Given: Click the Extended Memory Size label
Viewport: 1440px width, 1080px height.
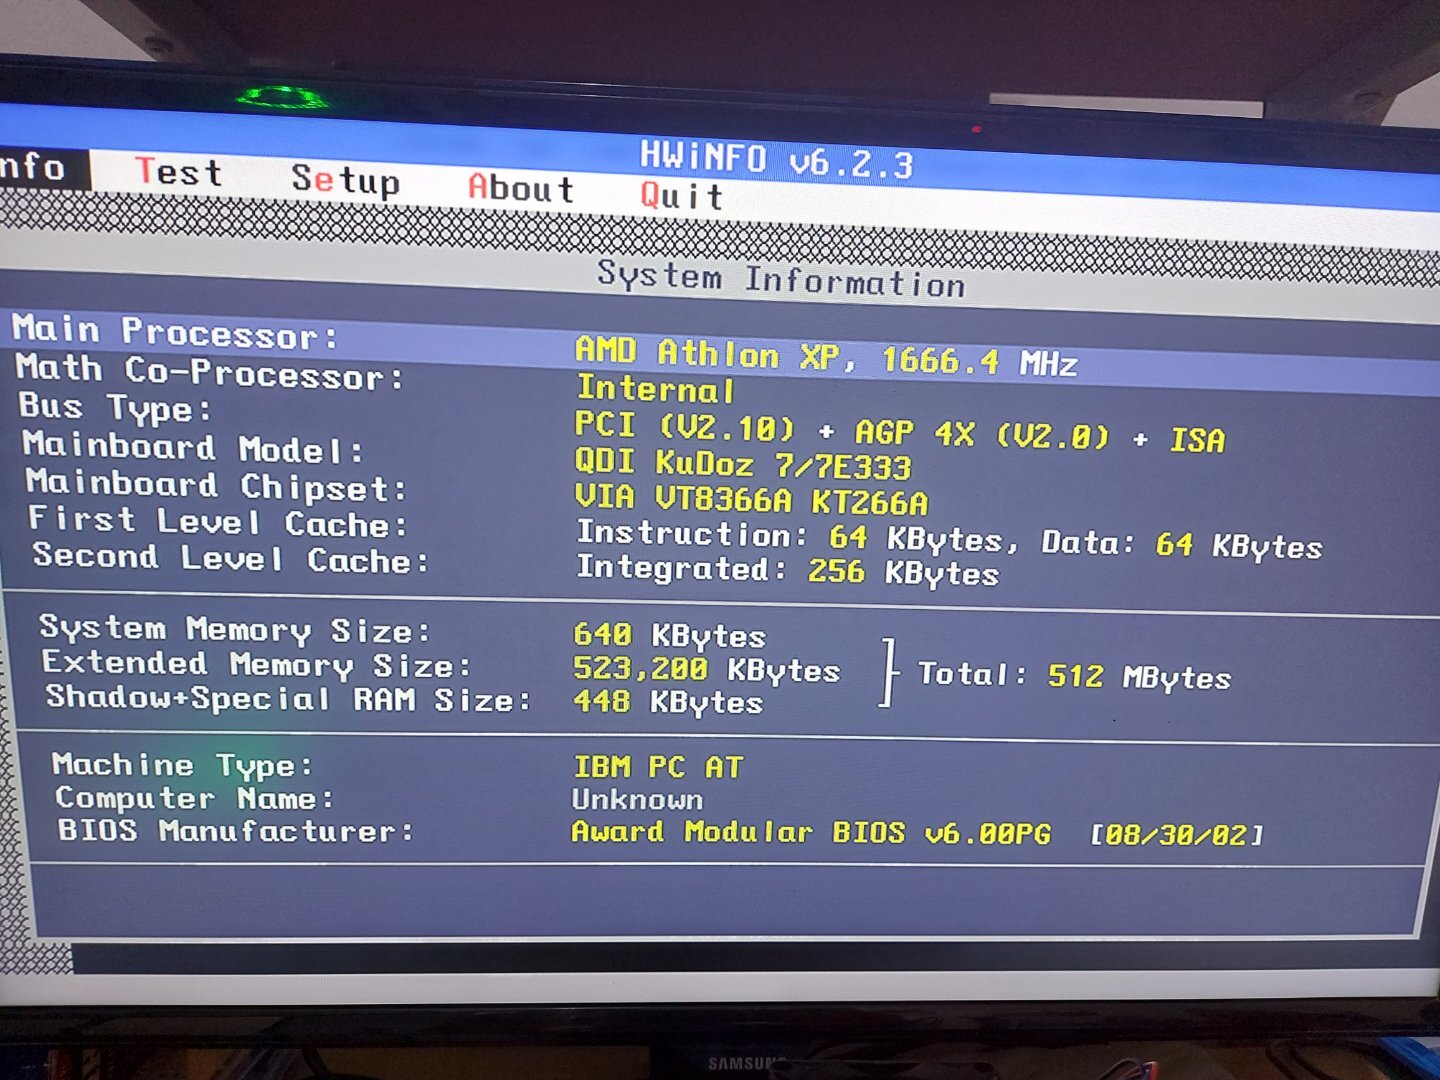Looking at the screenshot, I should pyautogui.click(x=256, y=664).
